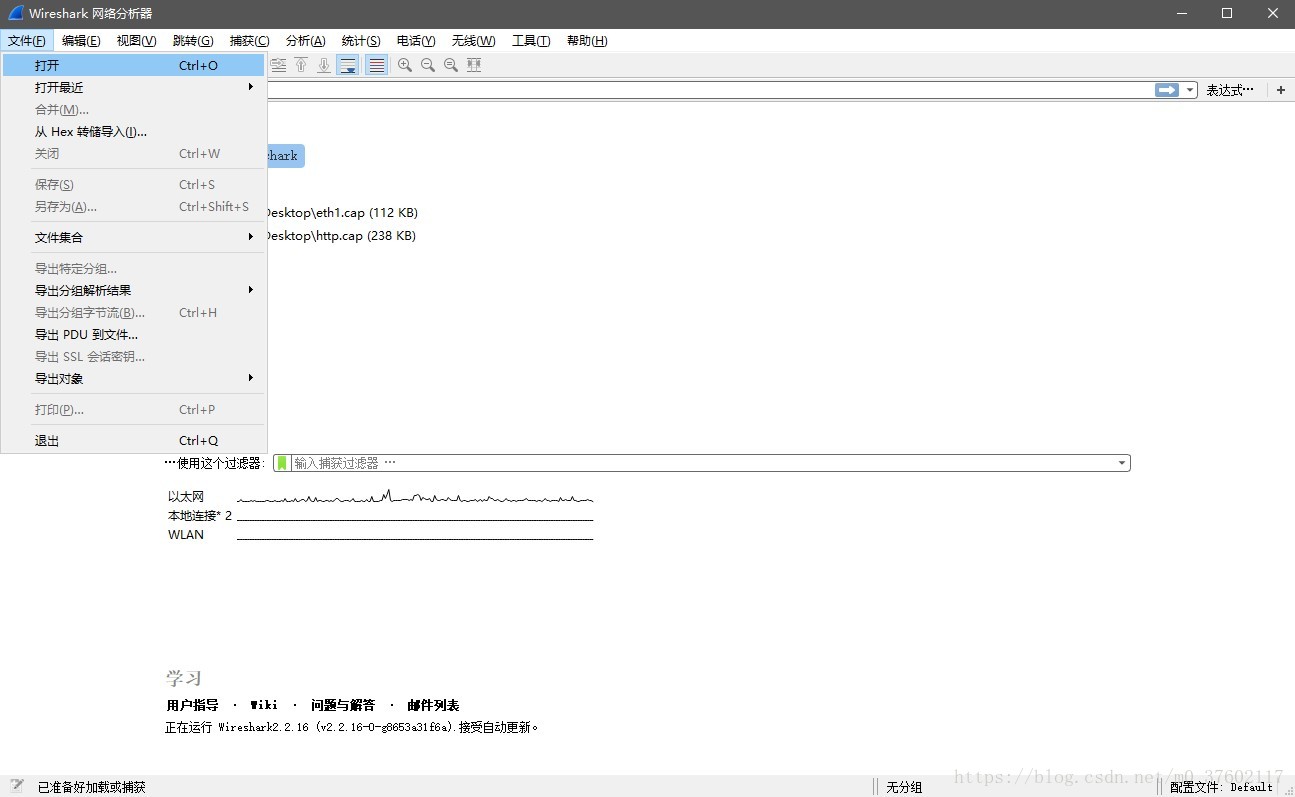The width and height of the screenshot is (1295, 797).
Task: Open the display filter history dropdown
Action: 1190,90
